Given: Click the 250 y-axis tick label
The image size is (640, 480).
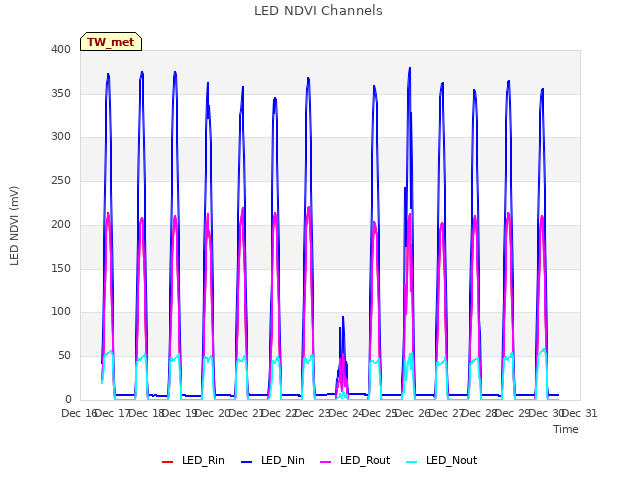Looking at the screenshot, I should tap(61, 180).
